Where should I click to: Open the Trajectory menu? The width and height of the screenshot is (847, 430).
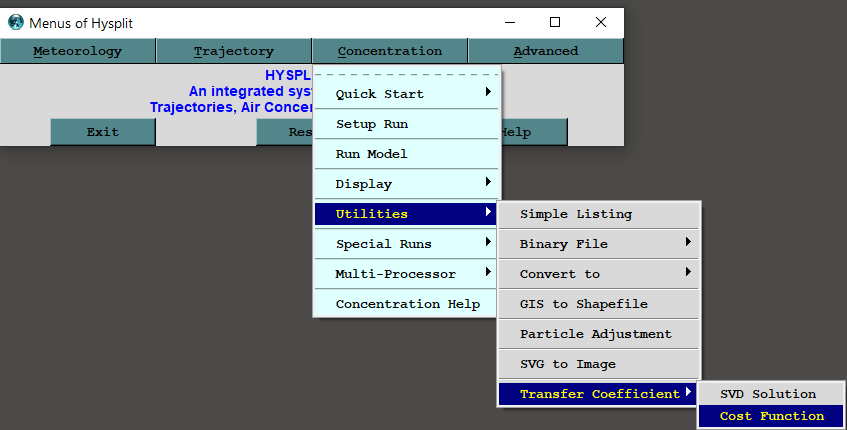pos(234,51)
